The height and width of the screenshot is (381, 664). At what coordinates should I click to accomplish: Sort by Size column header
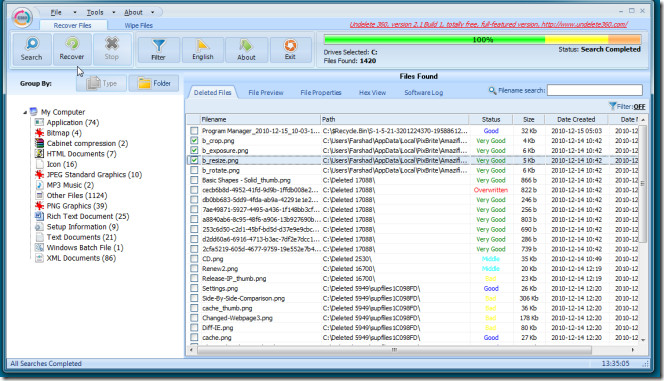click(528, 119)
